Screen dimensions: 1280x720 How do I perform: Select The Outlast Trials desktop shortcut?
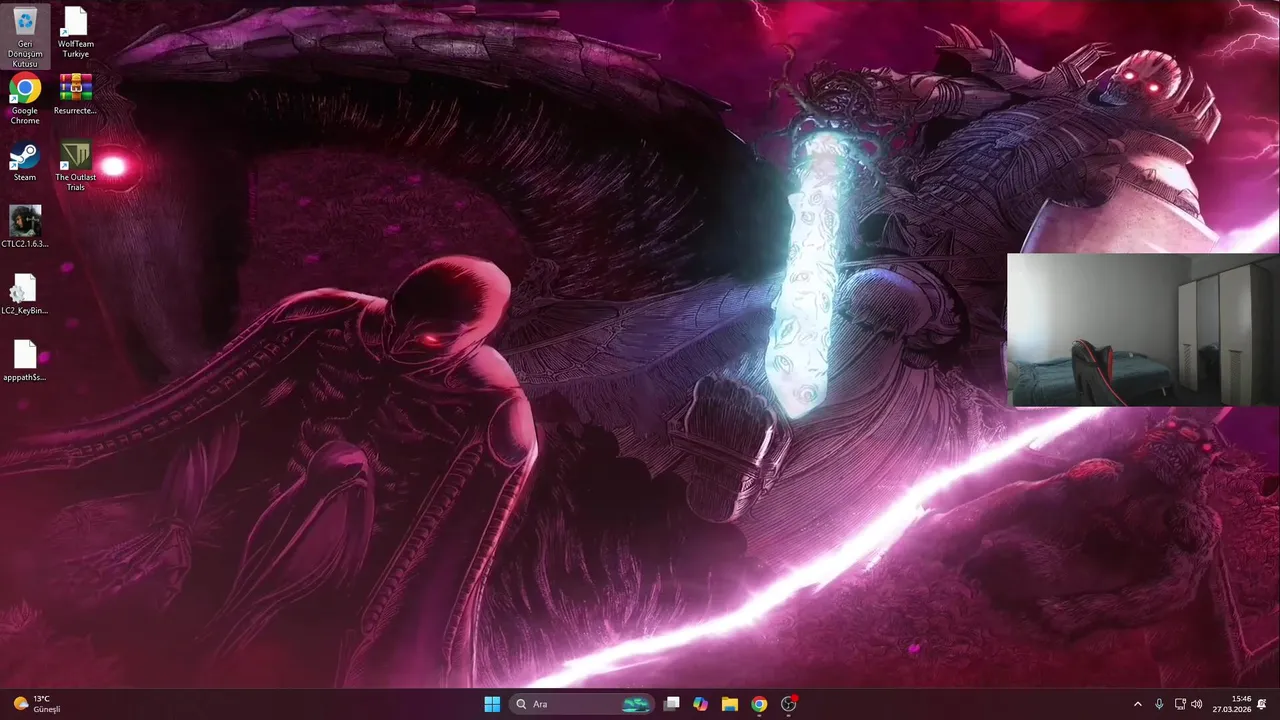pos(76,166)
